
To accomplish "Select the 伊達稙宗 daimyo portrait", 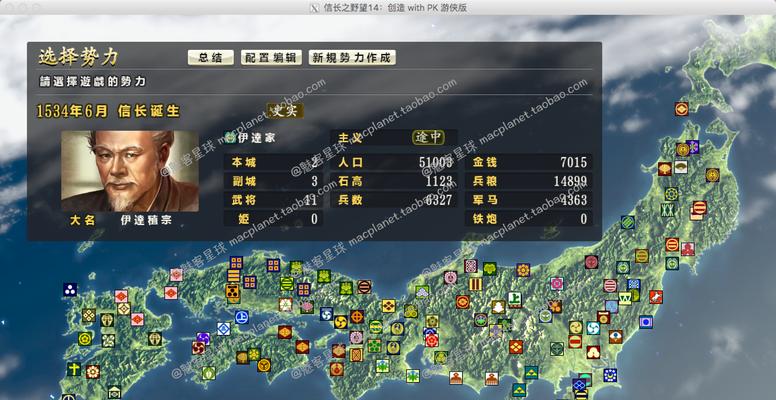I will (130, 171).
